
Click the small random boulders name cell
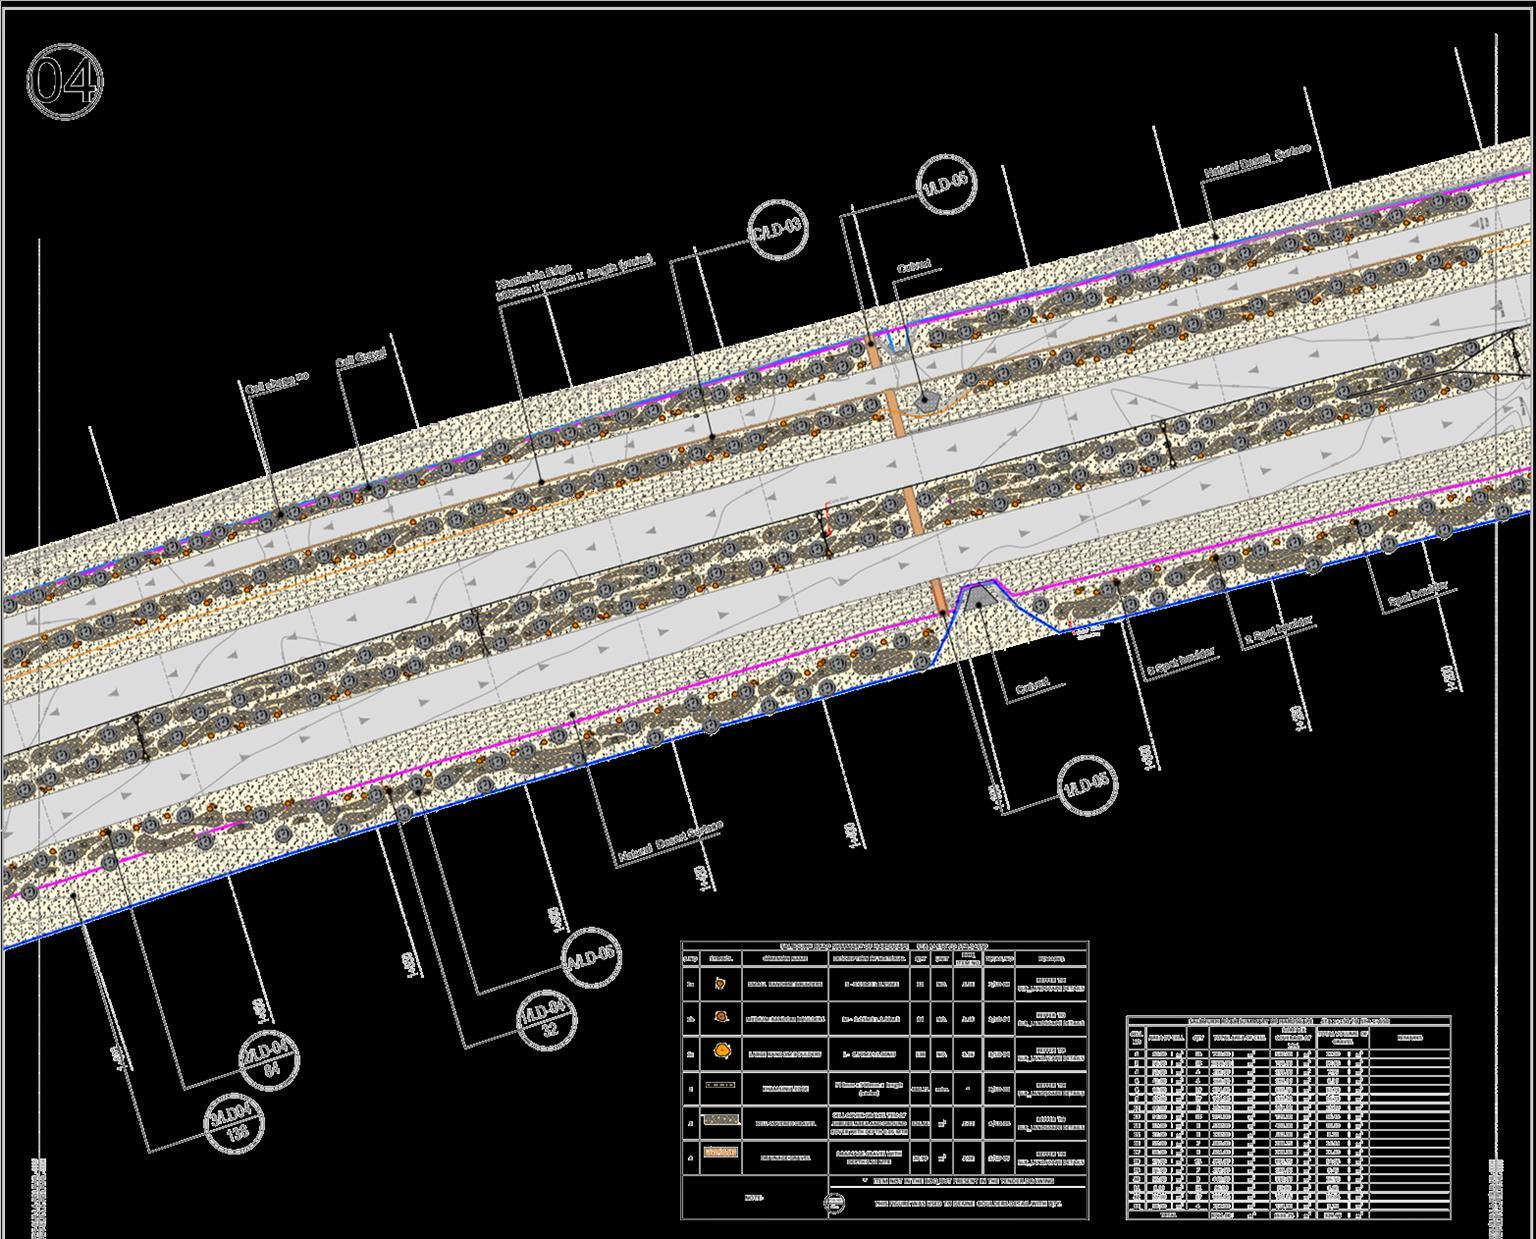(x=784, y=985)
